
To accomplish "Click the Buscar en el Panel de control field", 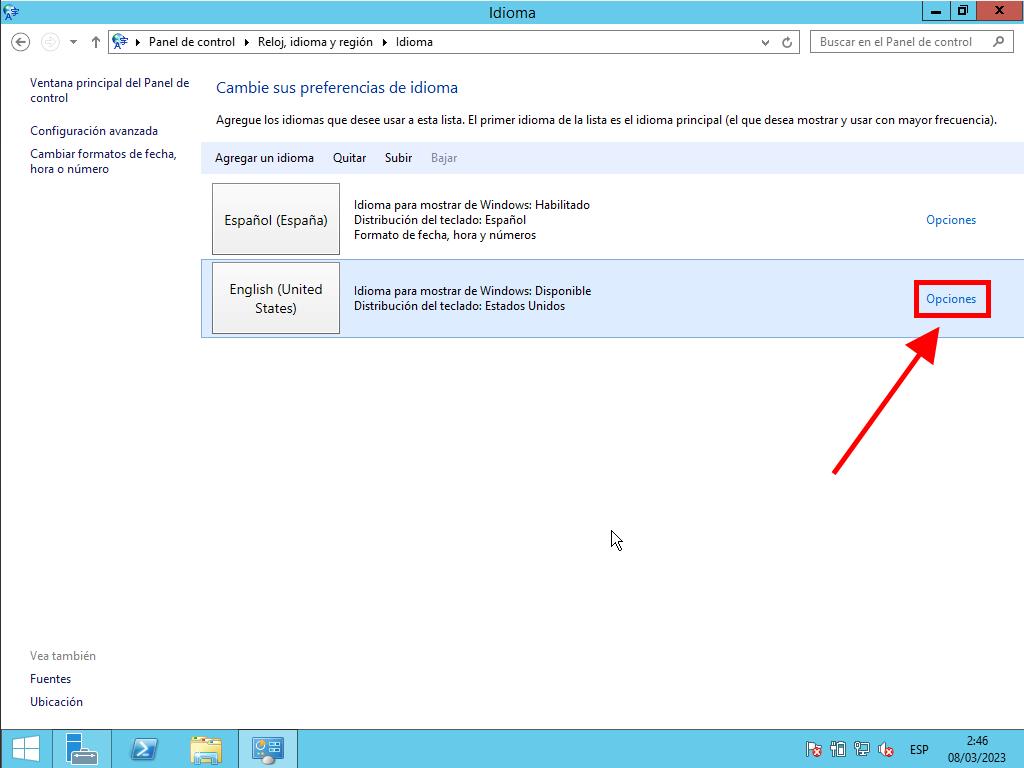I will [902, 42].
